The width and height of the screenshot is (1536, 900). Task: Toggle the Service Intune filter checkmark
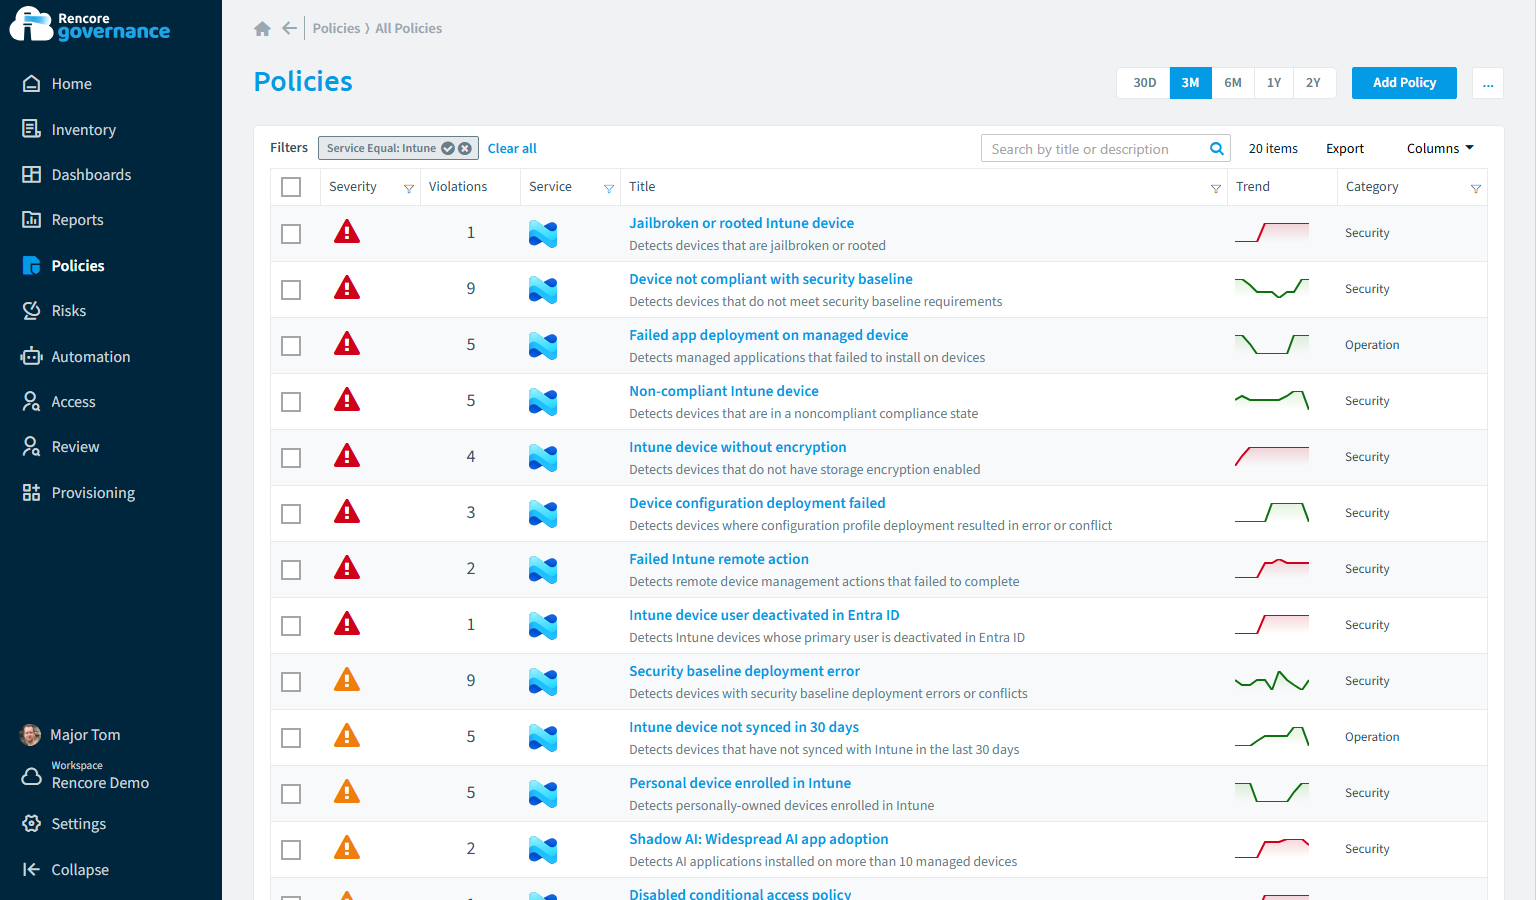tap(448, 148)
